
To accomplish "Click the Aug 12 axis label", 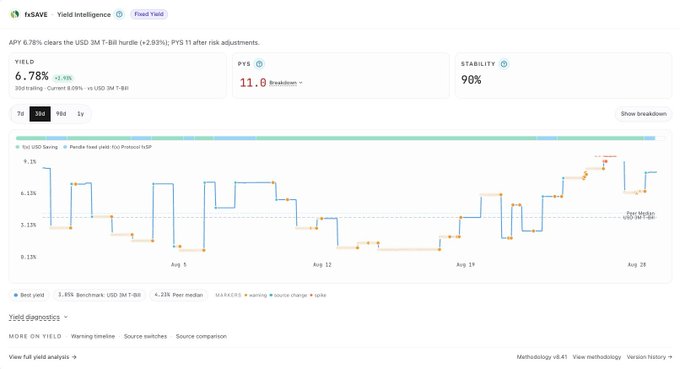I will (x=322, y=265).
